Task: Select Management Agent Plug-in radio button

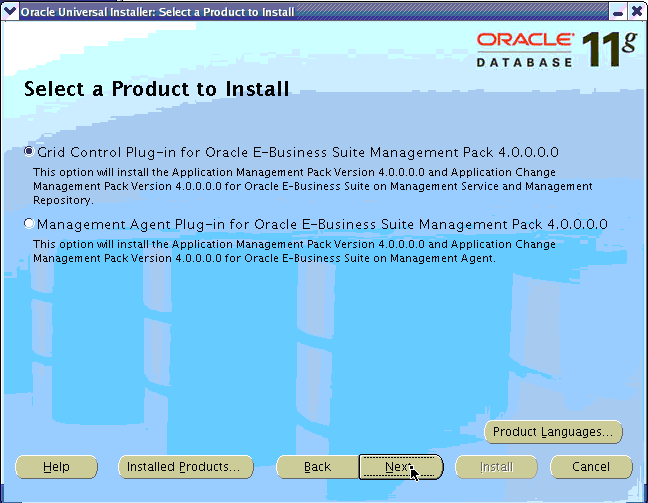Action: coord(29,224)
